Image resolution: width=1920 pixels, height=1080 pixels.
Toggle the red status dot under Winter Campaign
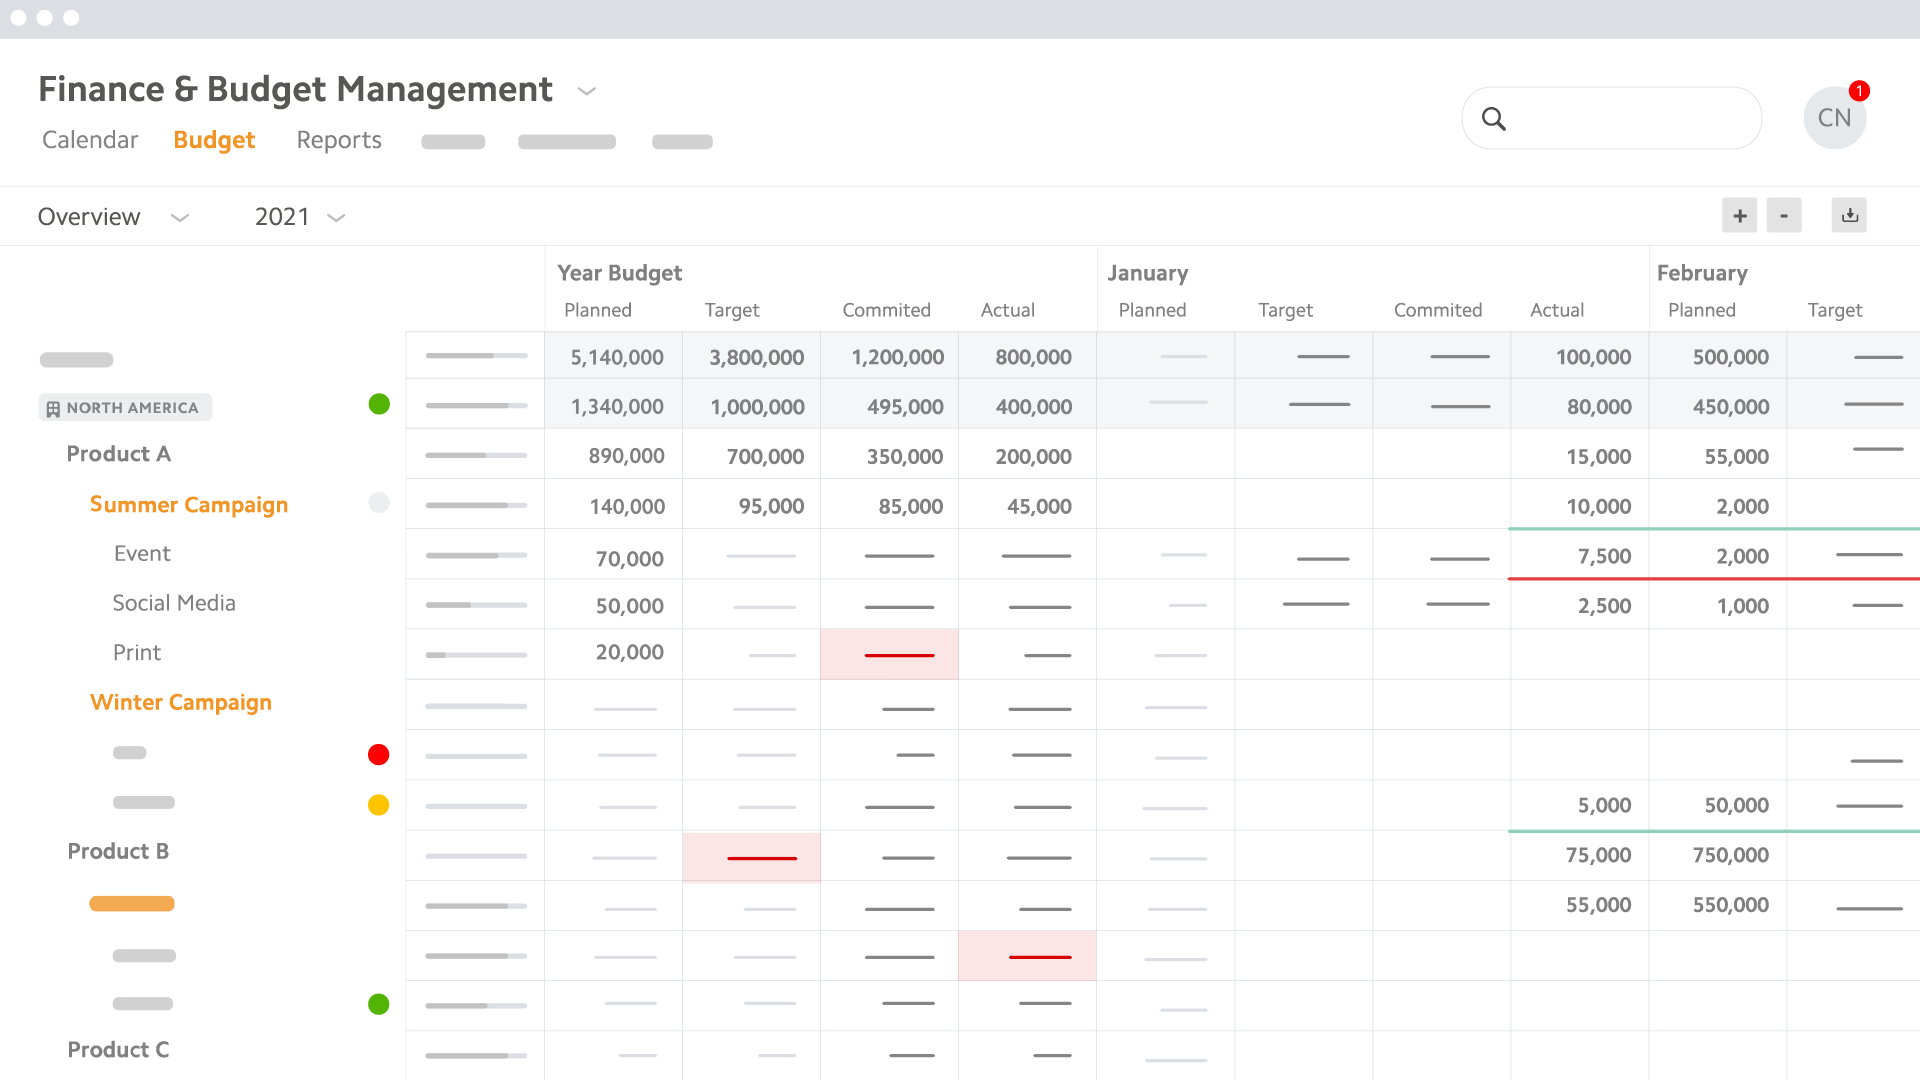pyautogui.click(x=378, y=755)
